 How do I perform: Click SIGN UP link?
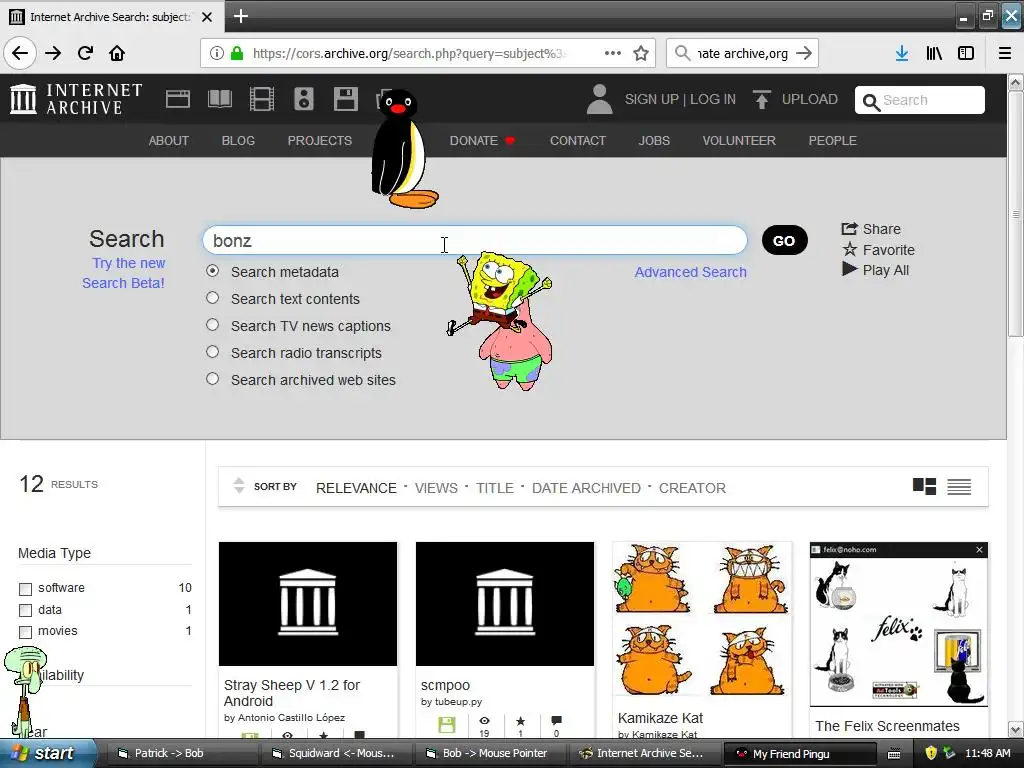652,99
